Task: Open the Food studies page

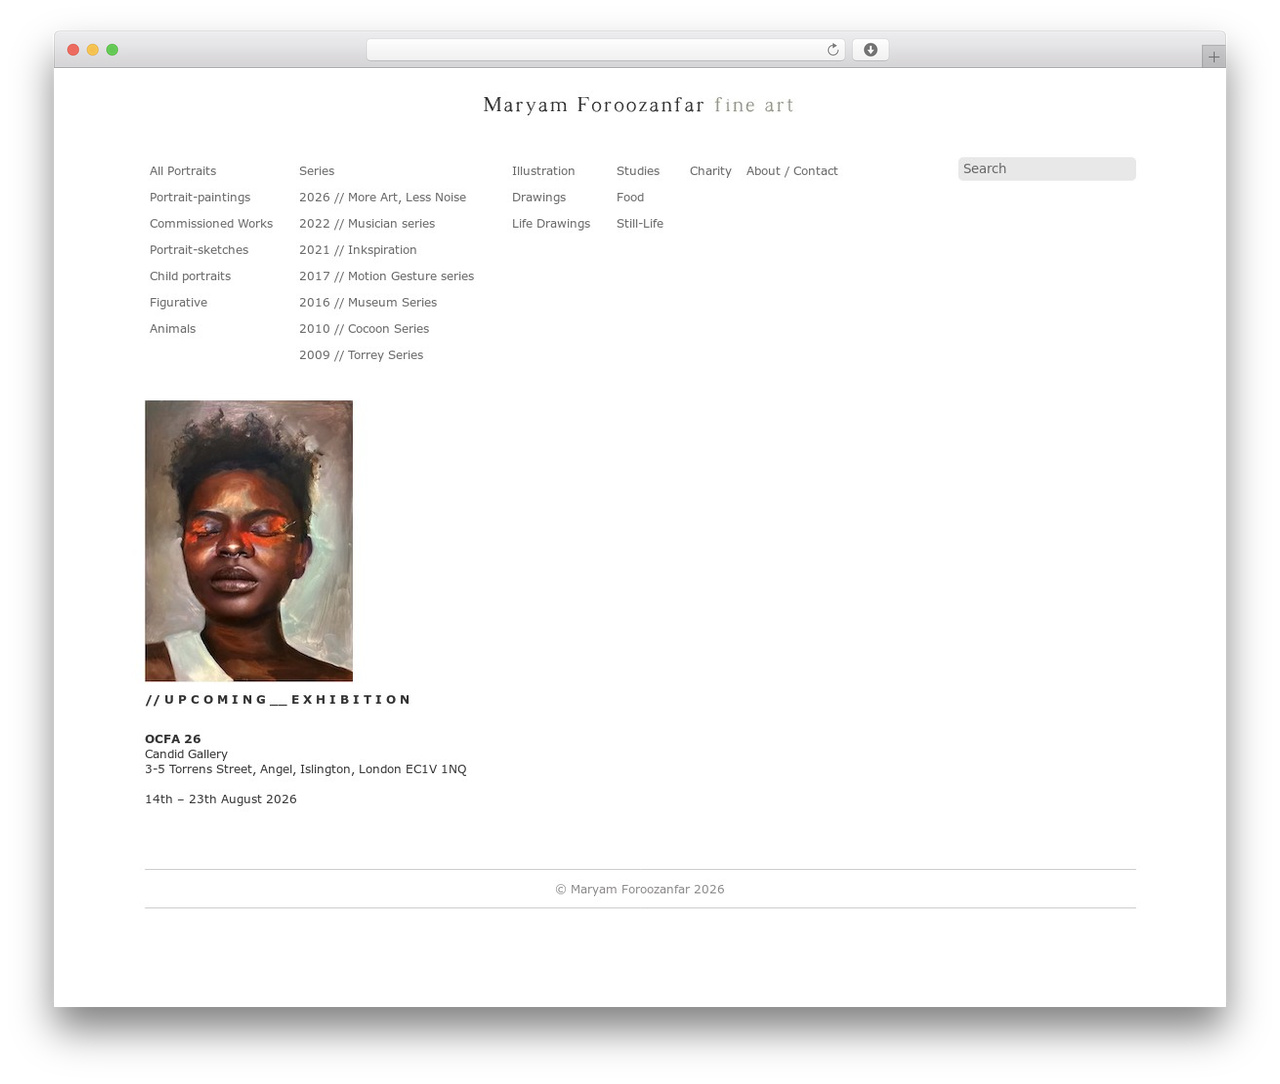Action: point(630,197)
